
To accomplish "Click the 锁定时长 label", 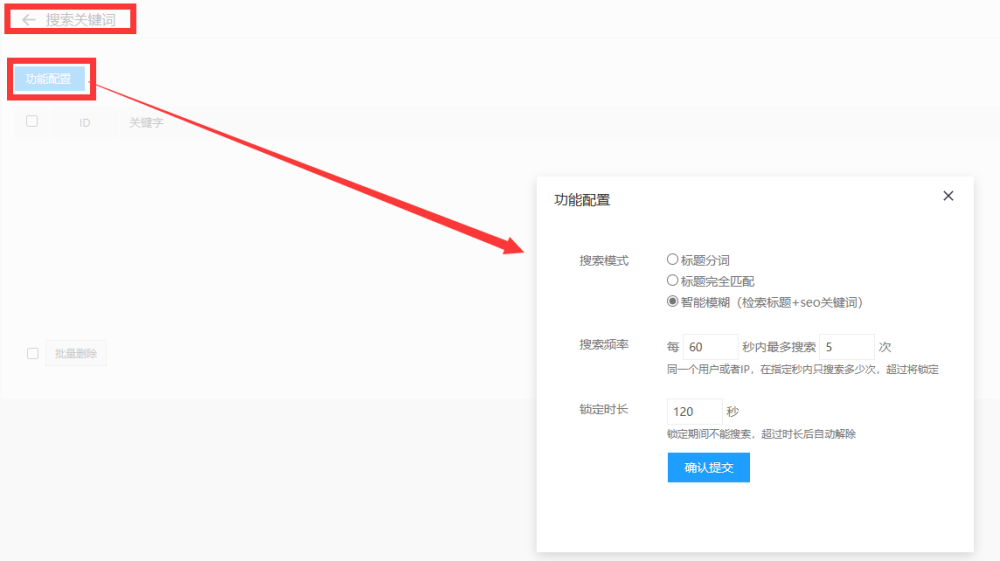I will coord(603,409).
